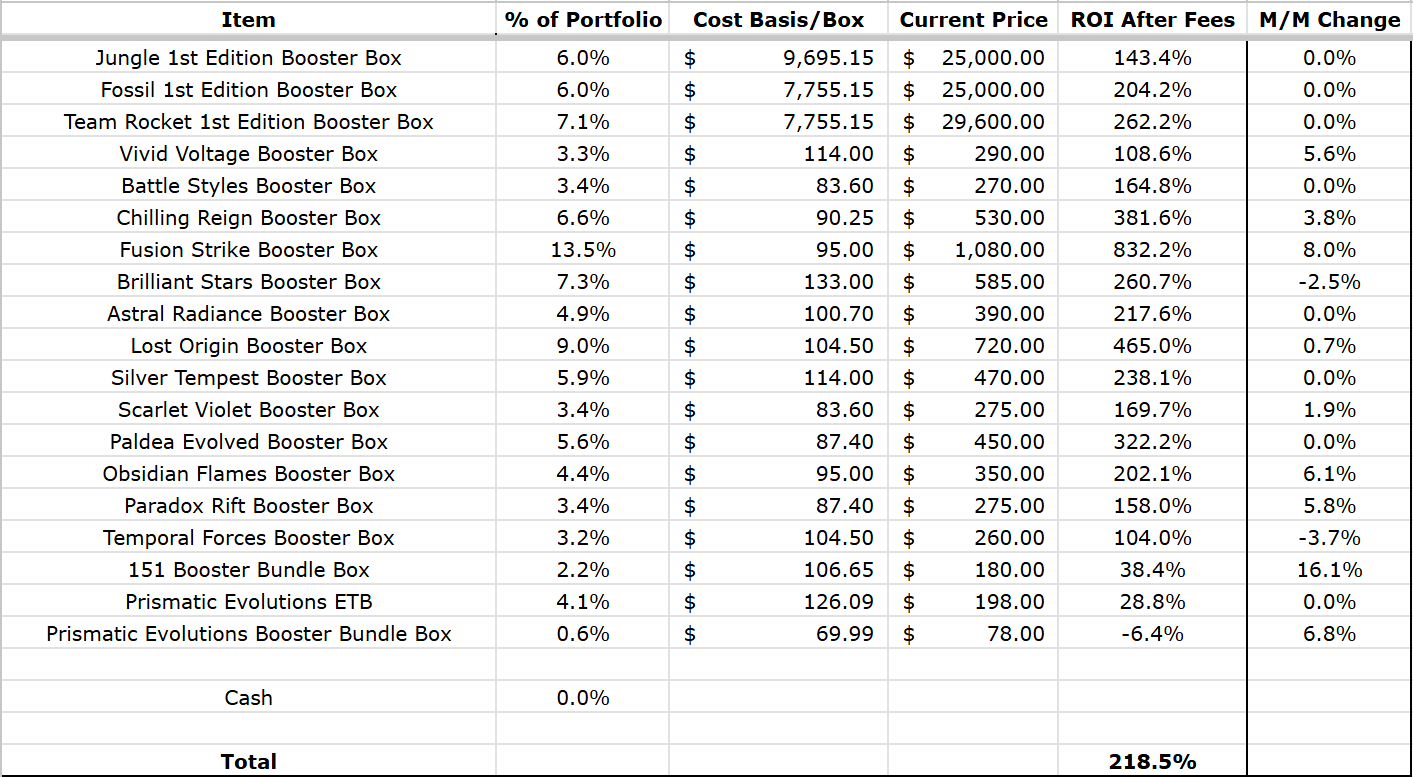This screenshot has width=1413, height=777.
Task: Click "Prismatic Evolutions Booster Bundle Box" cell
Action: (248, 634)
